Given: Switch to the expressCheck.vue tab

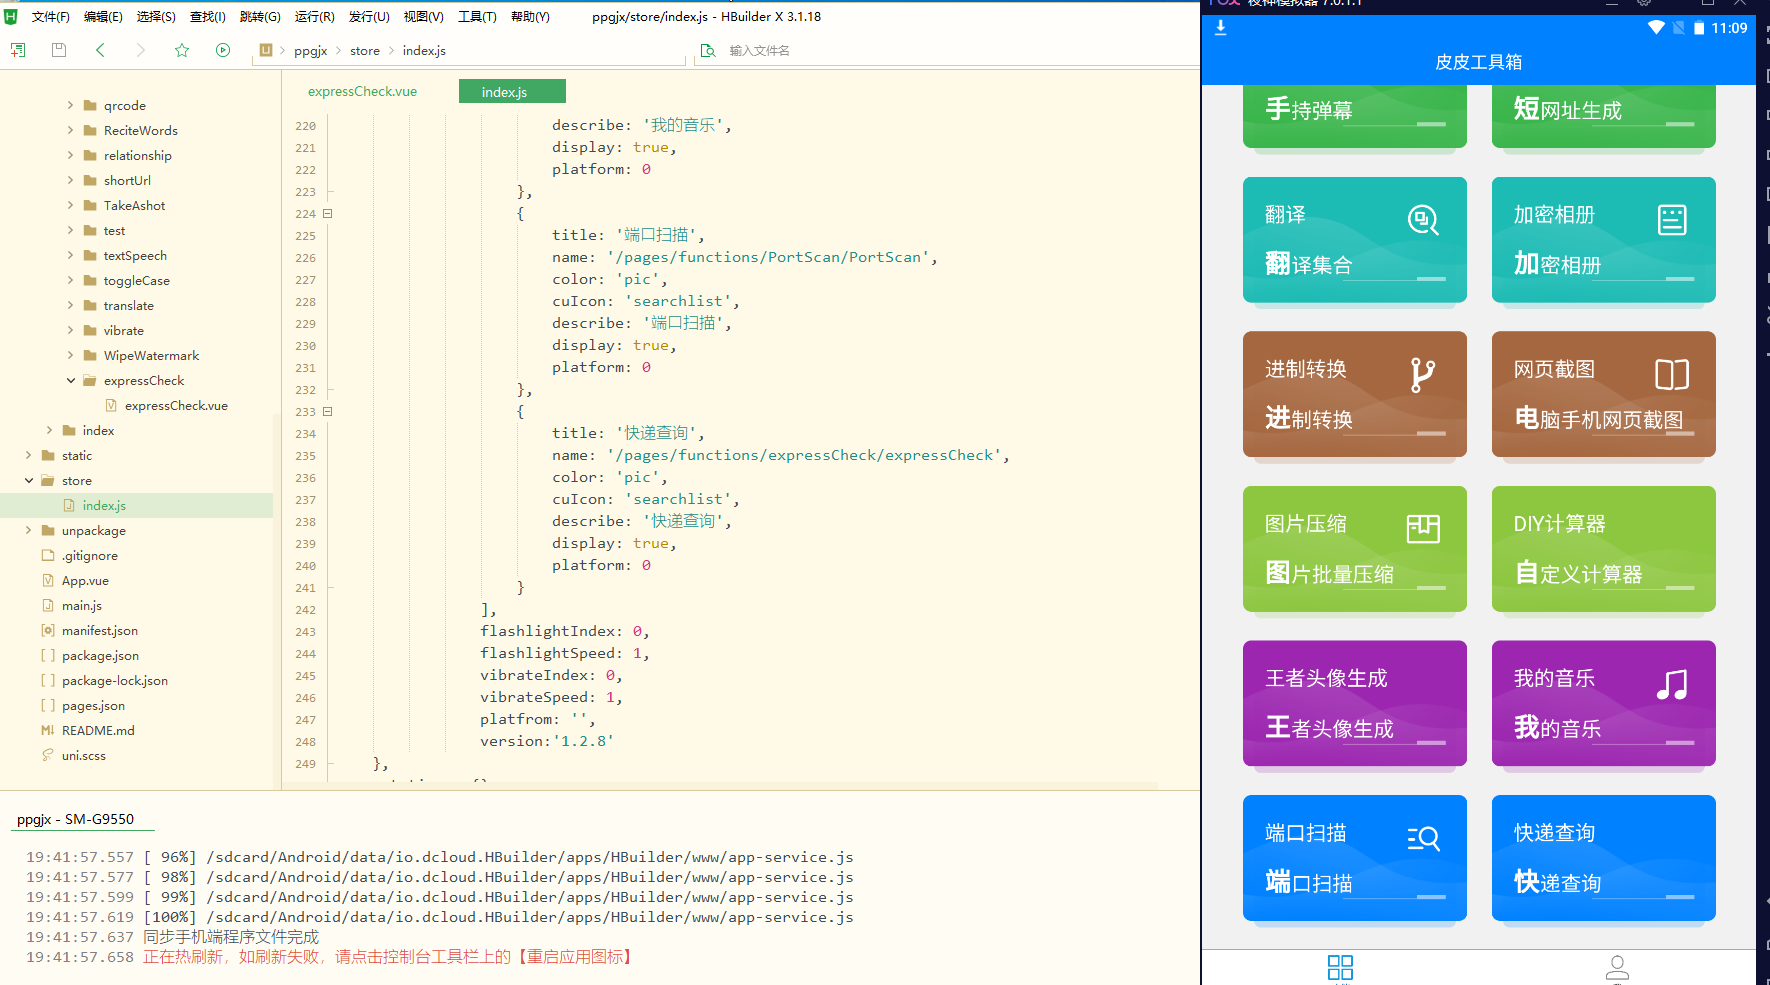Looking at the screenshot, I should pyautogui.click(x=362, y=91).
